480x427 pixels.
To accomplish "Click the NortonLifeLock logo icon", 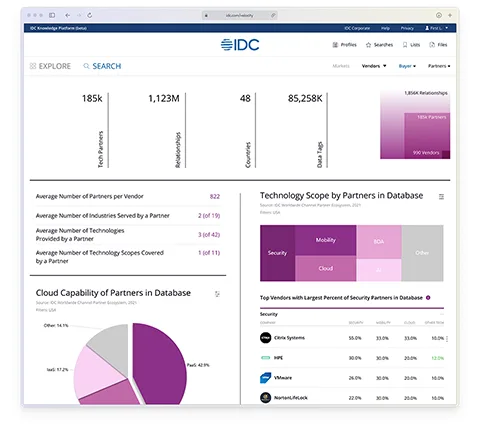I will [266, 398].
